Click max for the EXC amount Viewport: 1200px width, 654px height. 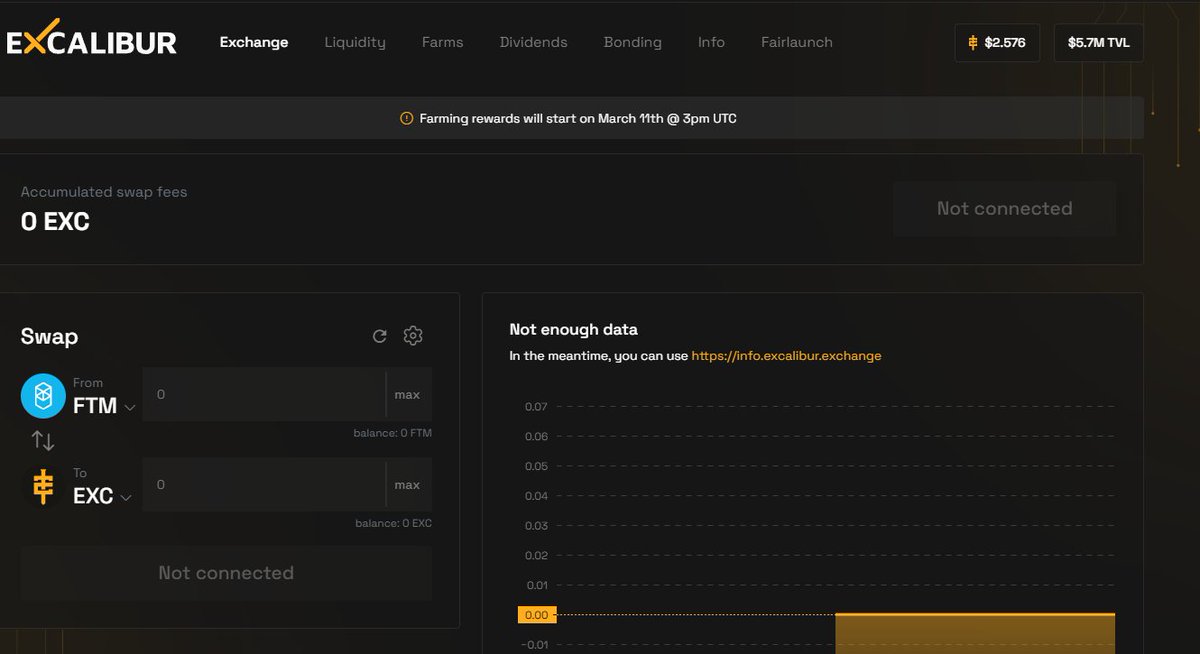(x=407, y=484)
